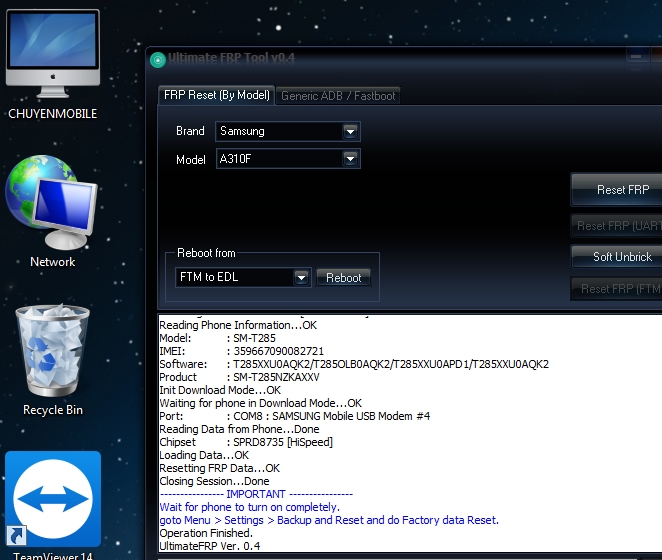Click log line Closing Session...Done

pos(214,481)
